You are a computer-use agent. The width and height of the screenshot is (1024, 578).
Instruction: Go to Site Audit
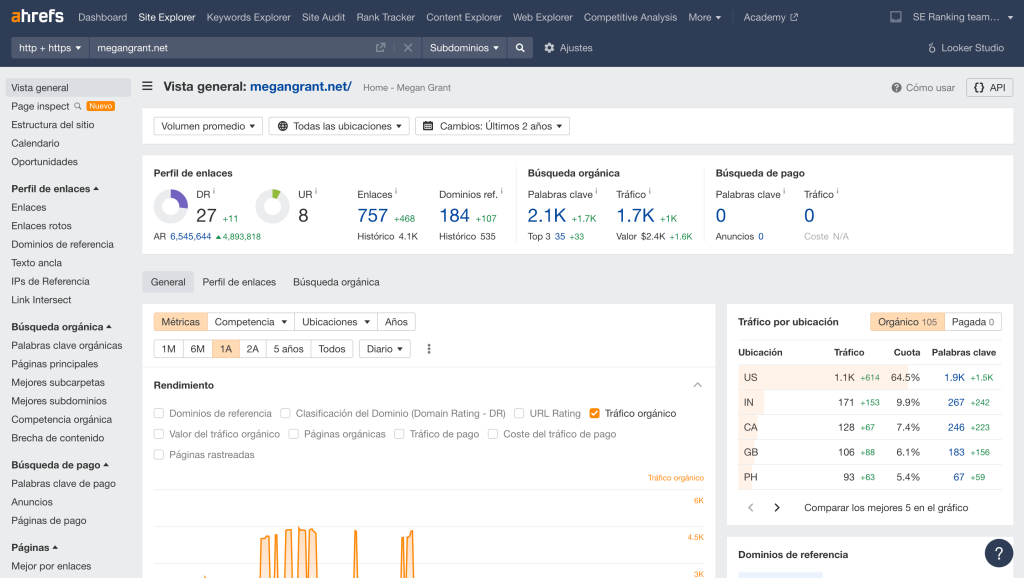(x=323, y=17)
